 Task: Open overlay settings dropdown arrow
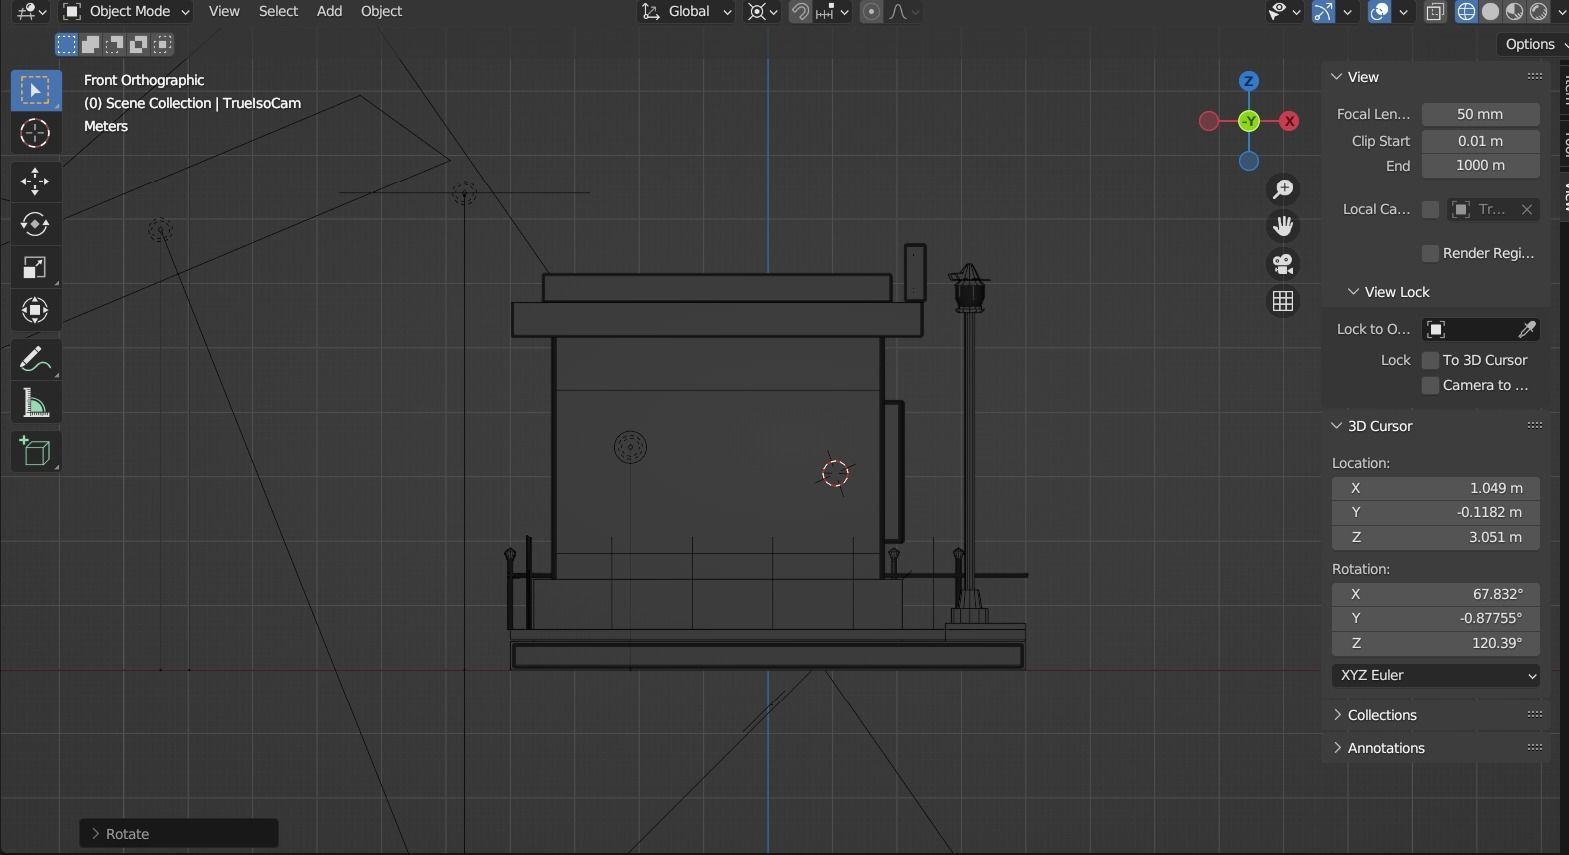1404,12
